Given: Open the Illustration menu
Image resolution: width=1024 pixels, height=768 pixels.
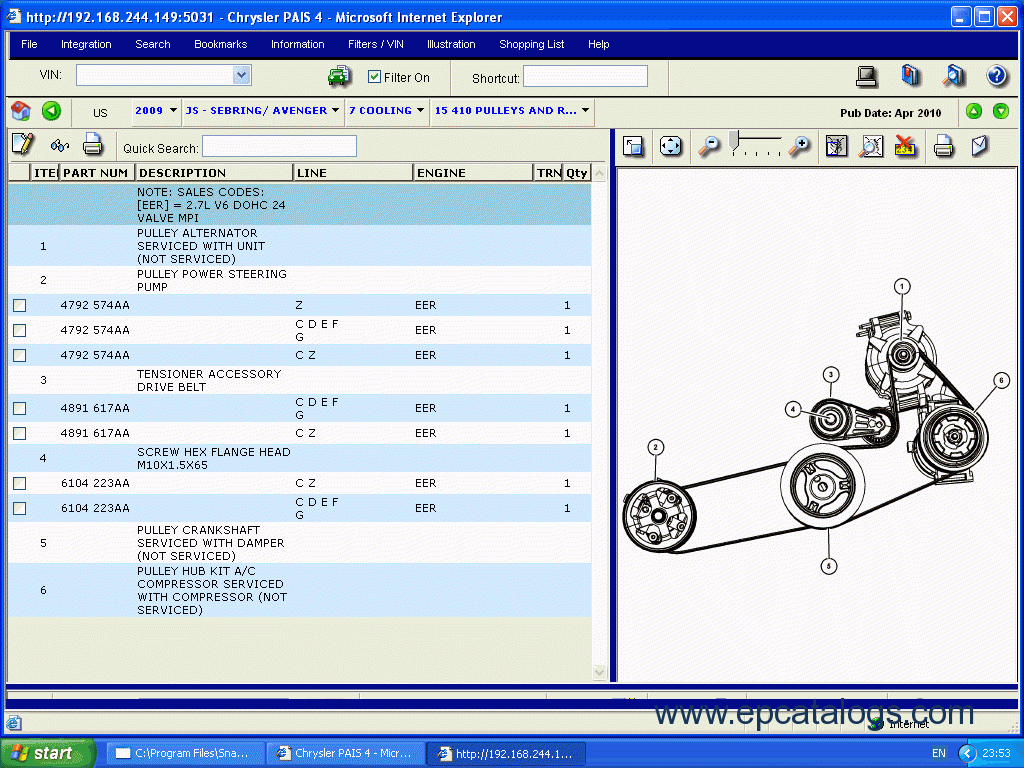Looking at the screenshot, I should coord(451,44).
